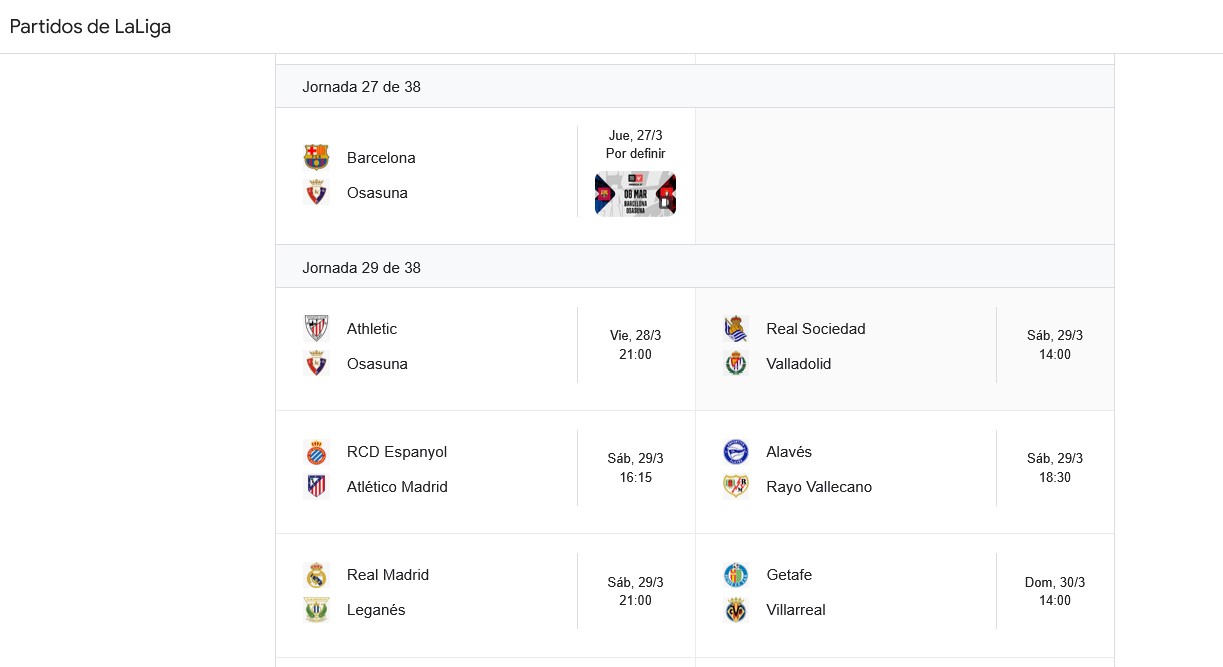Click the Getafe club crest icon
The image size is (1223, 667).
(736, 575)
